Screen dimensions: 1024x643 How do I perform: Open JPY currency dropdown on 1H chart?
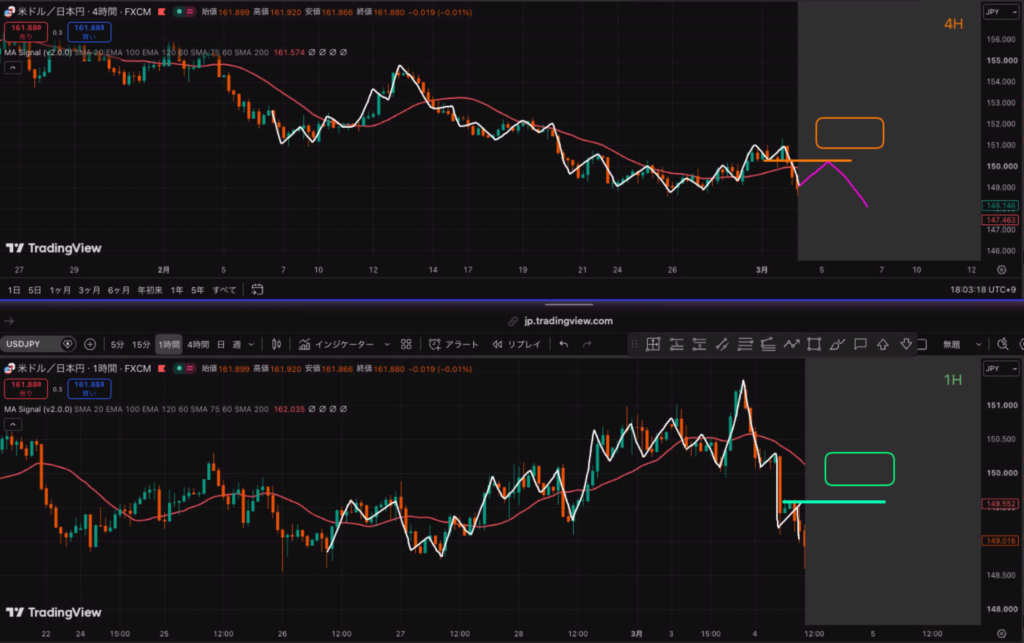tap(1001, 369)
